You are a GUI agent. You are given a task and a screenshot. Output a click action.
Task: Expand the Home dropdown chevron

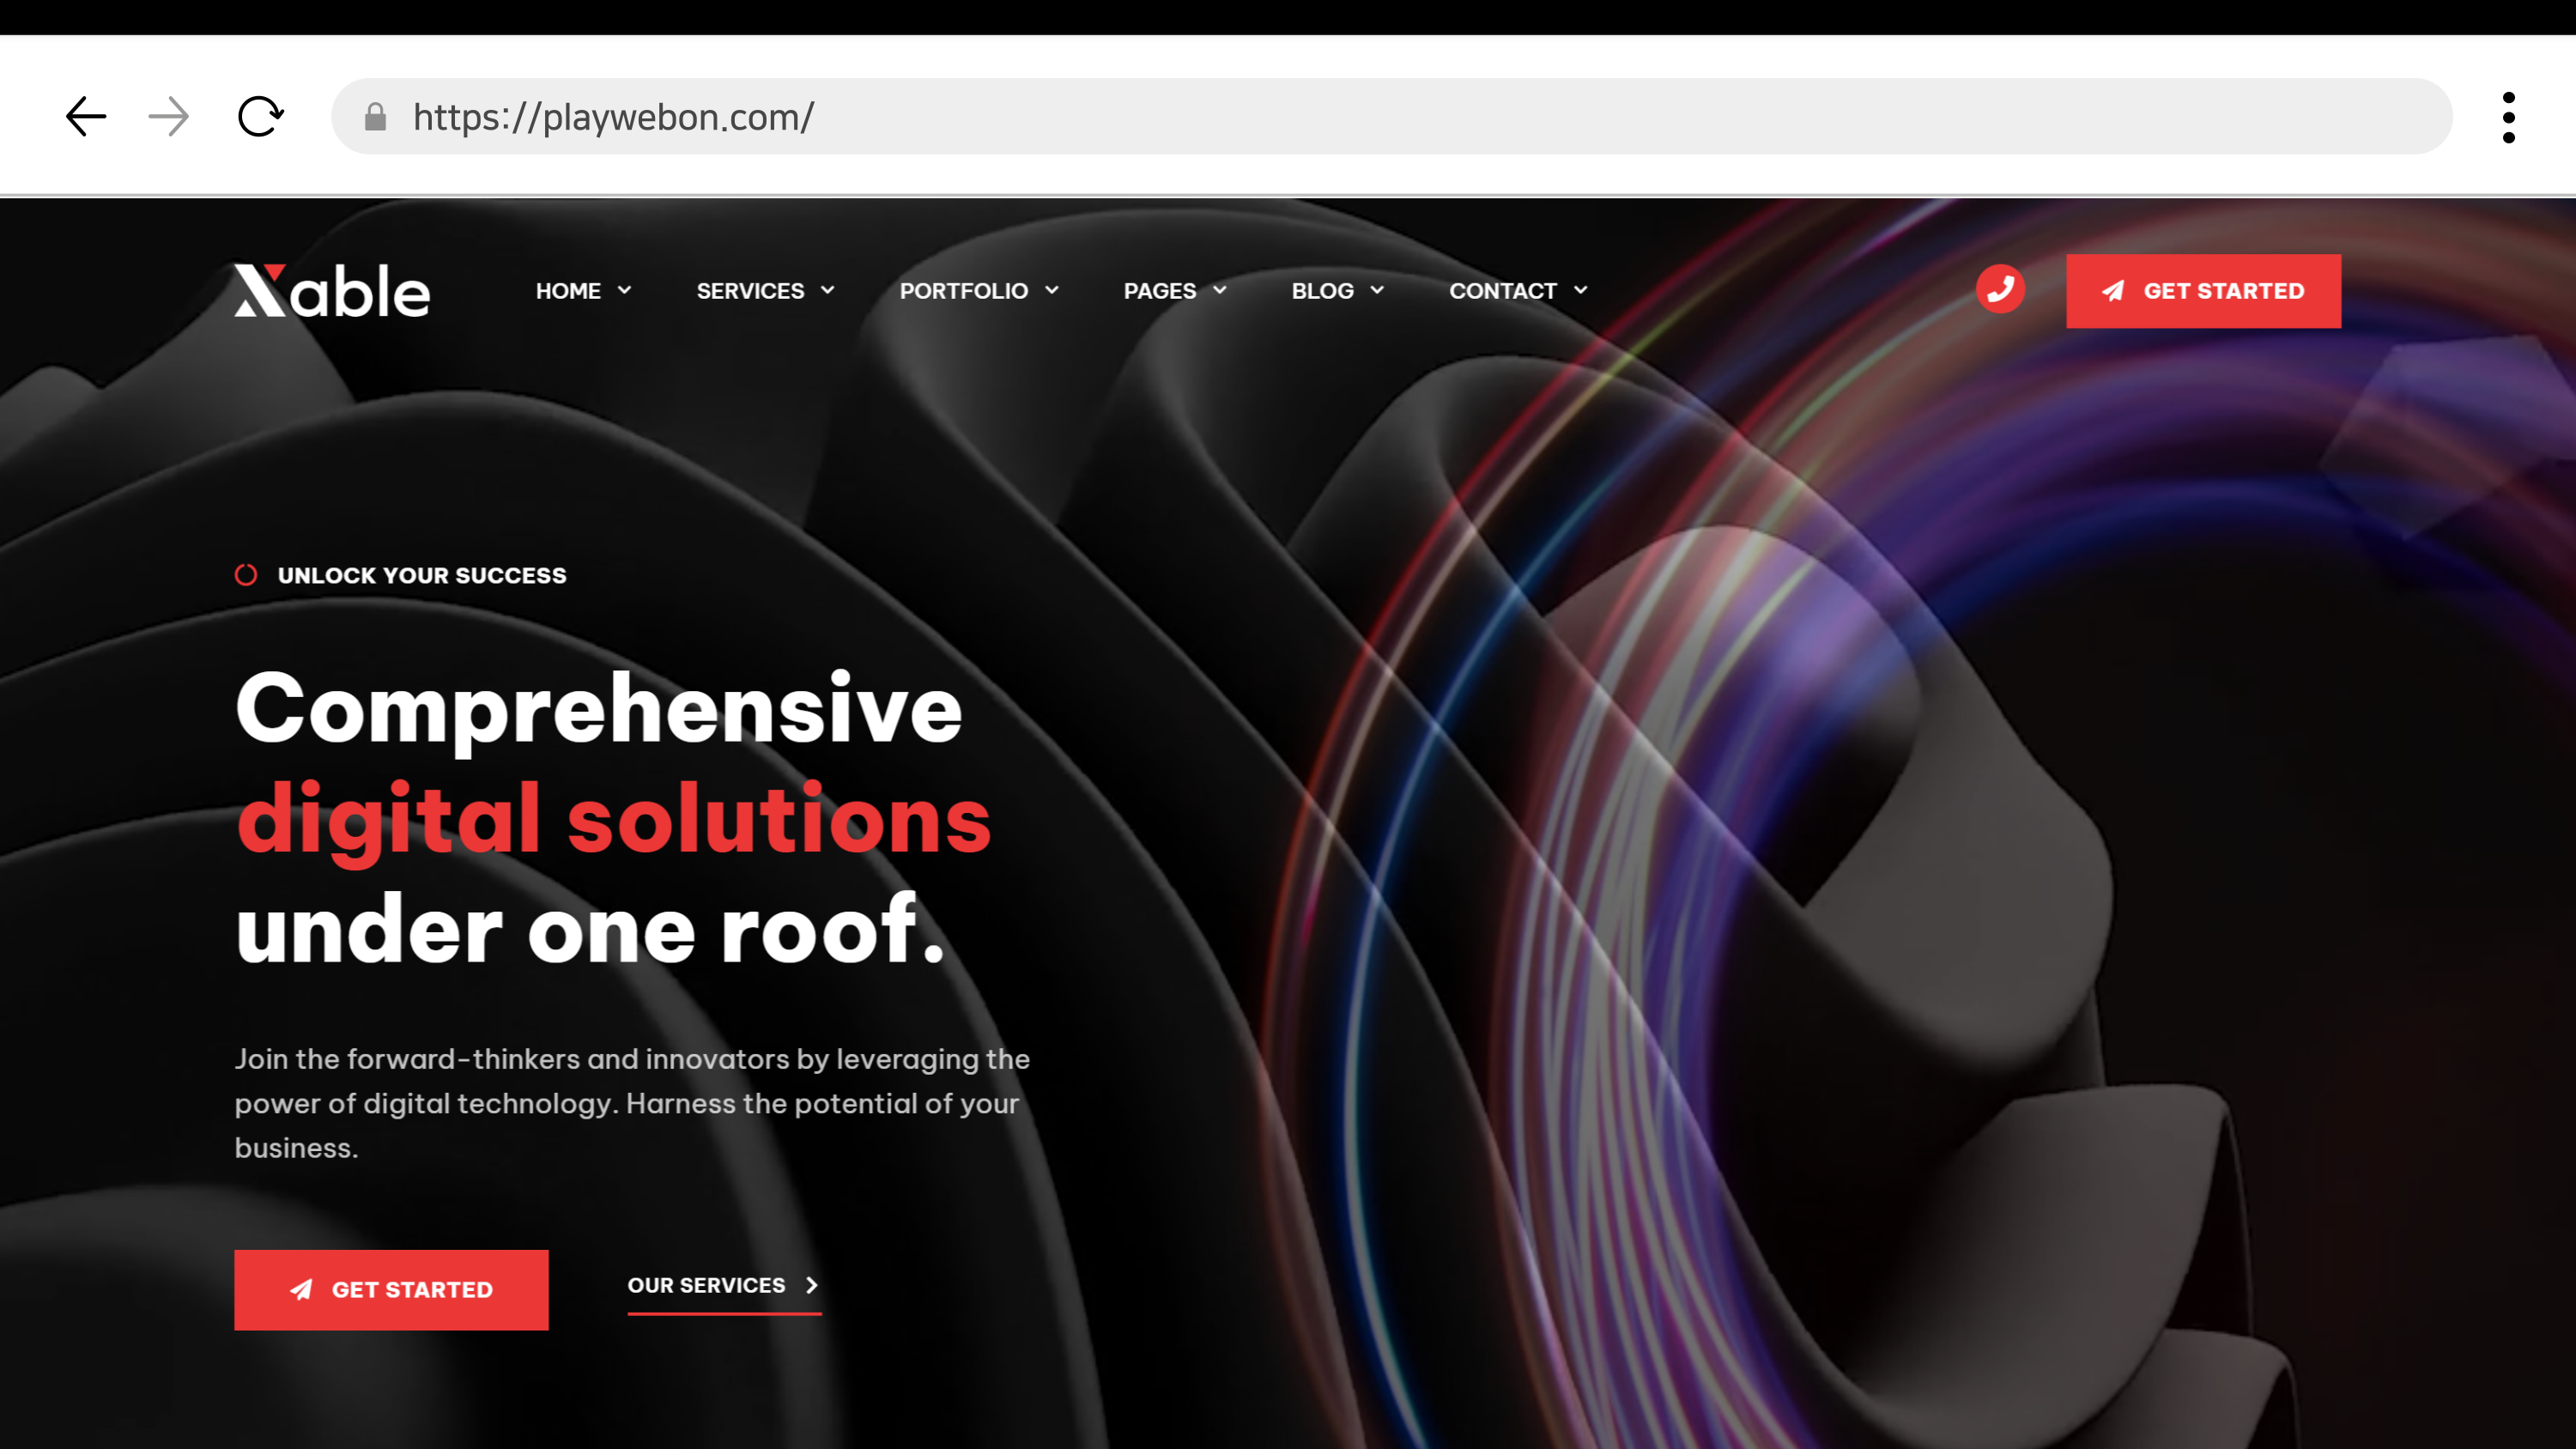tap(625, 290)
